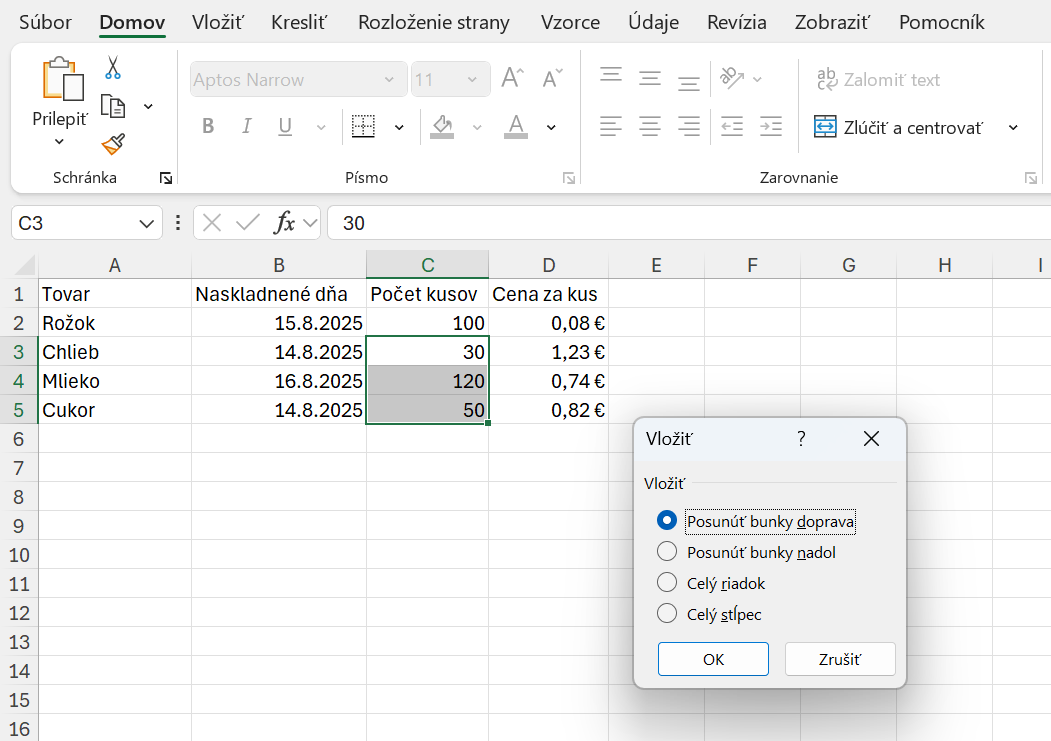
Task: Toggle Italic formatting
Action: click(x=247, y=126)
